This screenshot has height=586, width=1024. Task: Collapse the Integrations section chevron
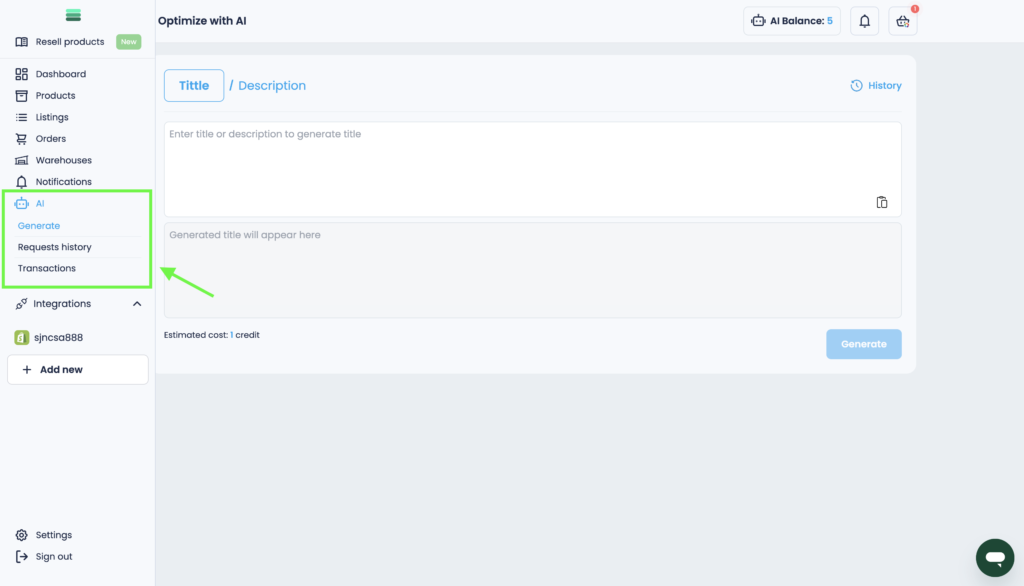click(x=137, y=304)
